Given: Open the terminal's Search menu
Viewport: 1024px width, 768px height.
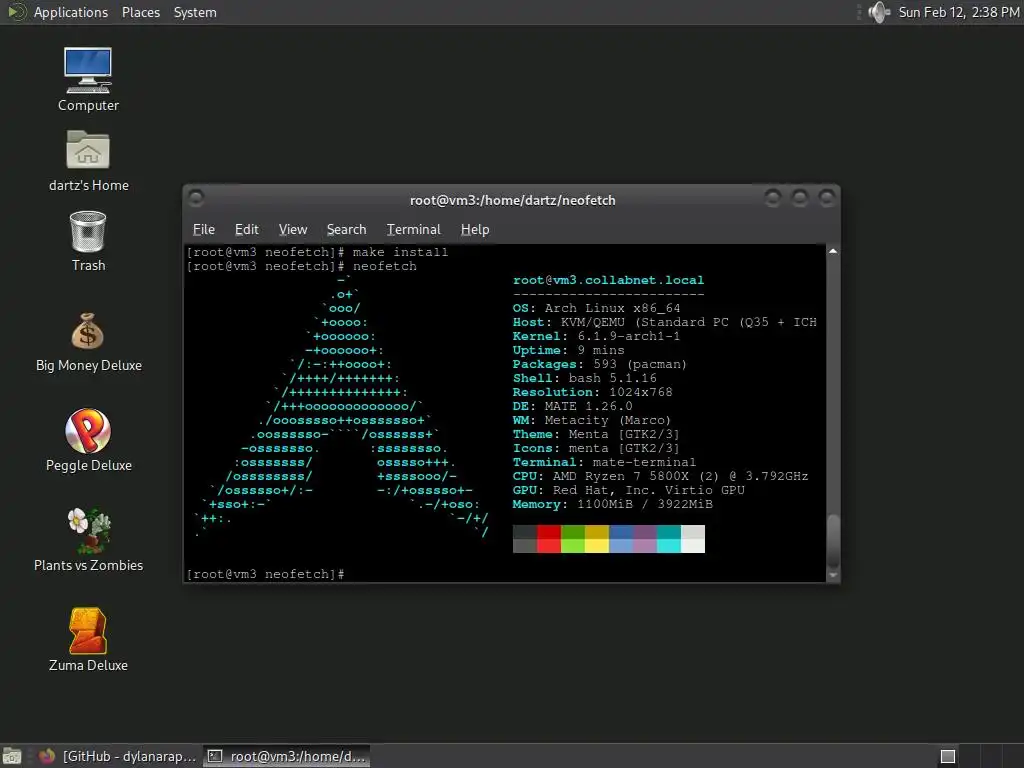Looking at the screenshot, I should click(346, 229).
